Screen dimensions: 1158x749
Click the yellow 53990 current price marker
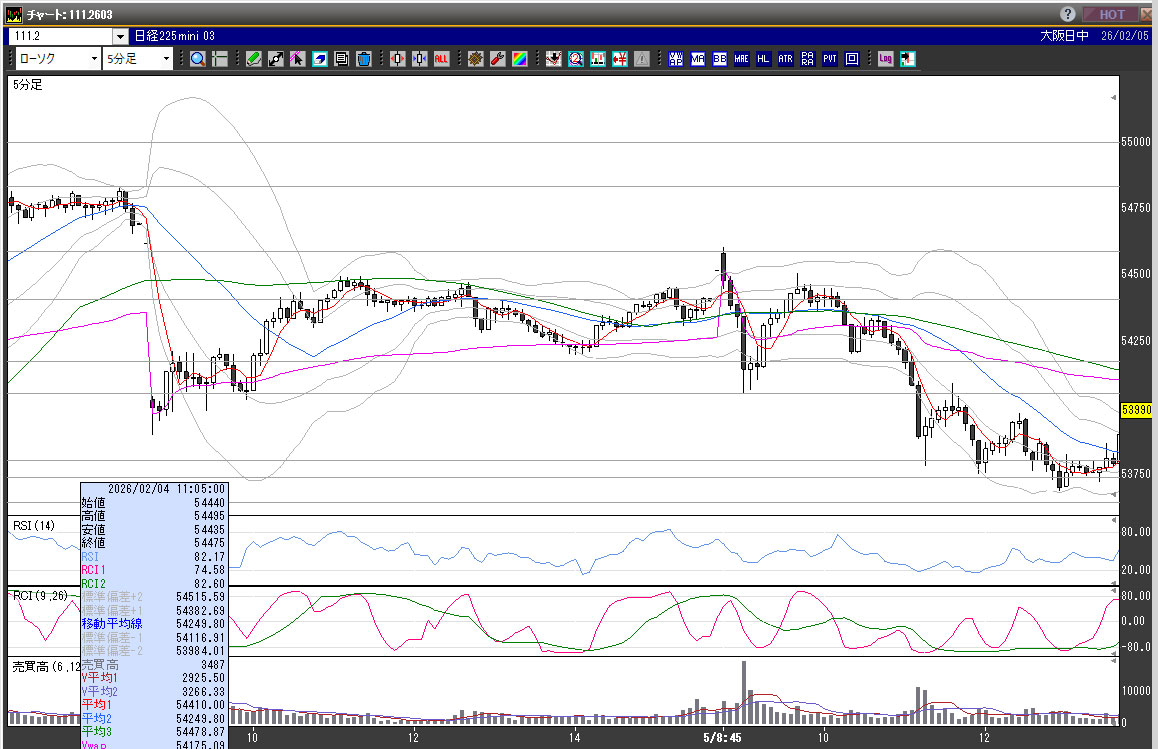pos(1137,410)
